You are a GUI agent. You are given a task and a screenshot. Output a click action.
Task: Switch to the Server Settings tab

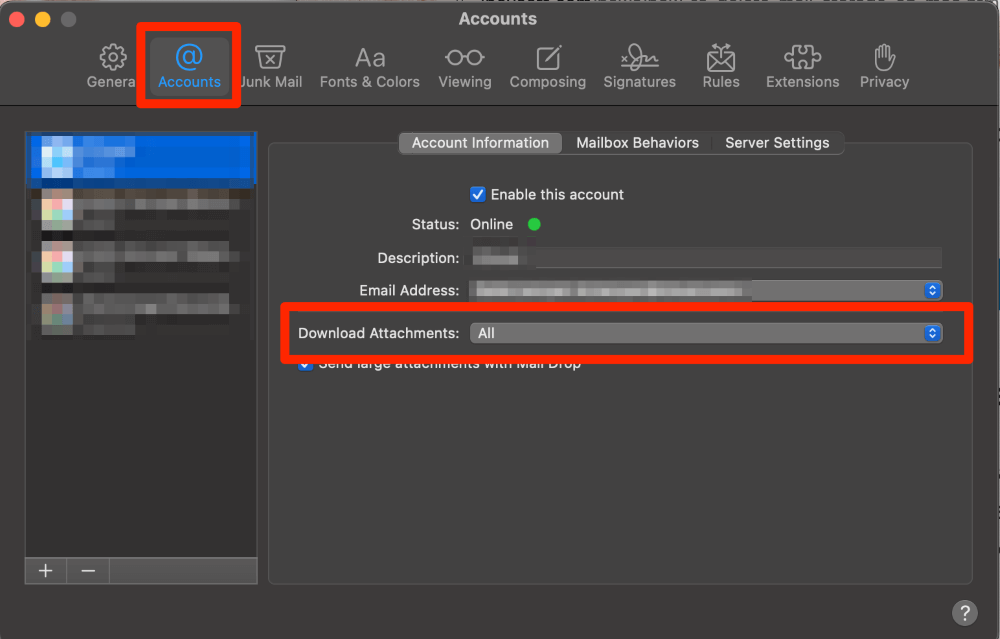(777, 143)
